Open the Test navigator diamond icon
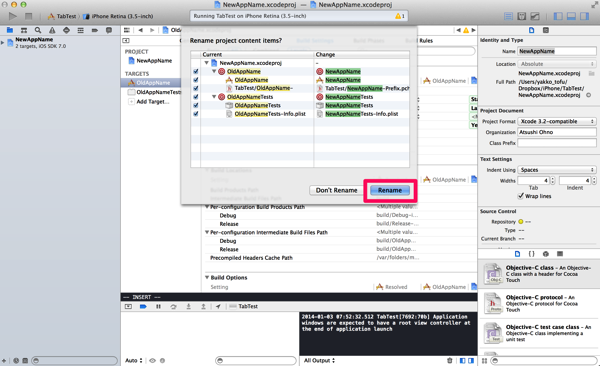The height and width of the screenshot is (366, 600). click(66, 30)
